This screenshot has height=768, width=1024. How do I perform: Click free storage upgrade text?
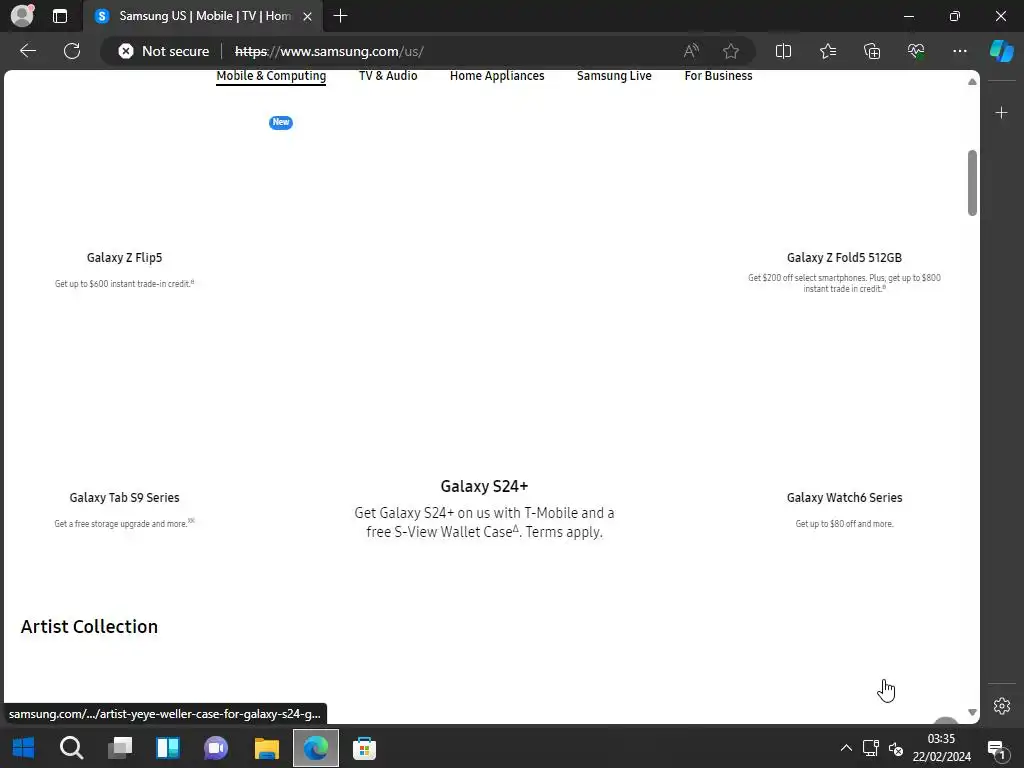tap(124, 524)
